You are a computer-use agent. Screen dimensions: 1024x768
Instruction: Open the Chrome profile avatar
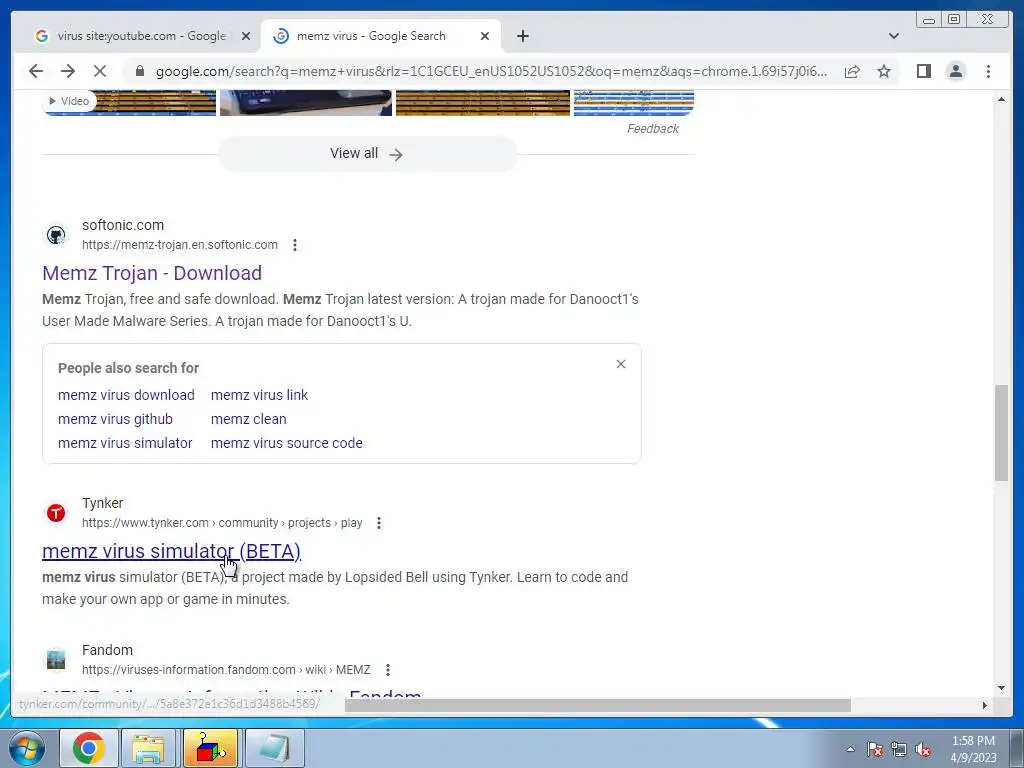955,71
